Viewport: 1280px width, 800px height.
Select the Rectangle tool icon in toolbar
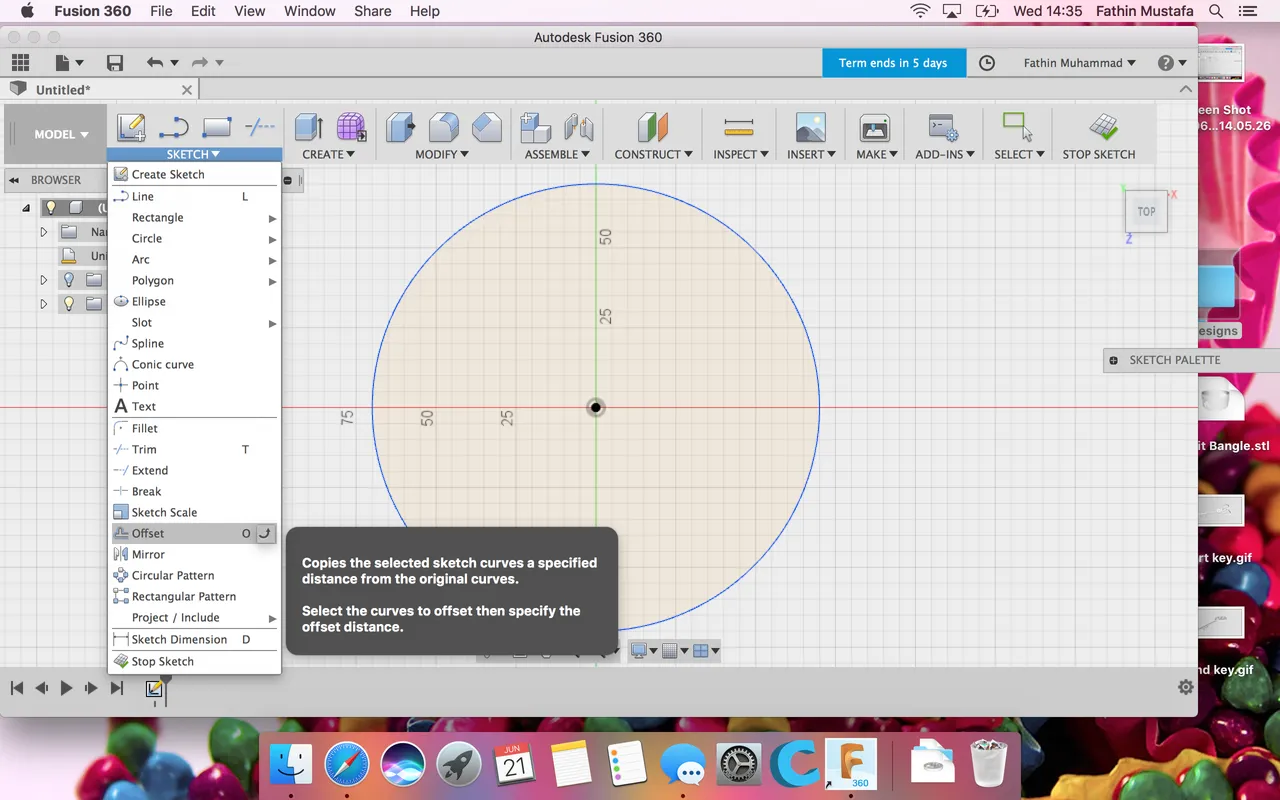[x=217, y=127]
